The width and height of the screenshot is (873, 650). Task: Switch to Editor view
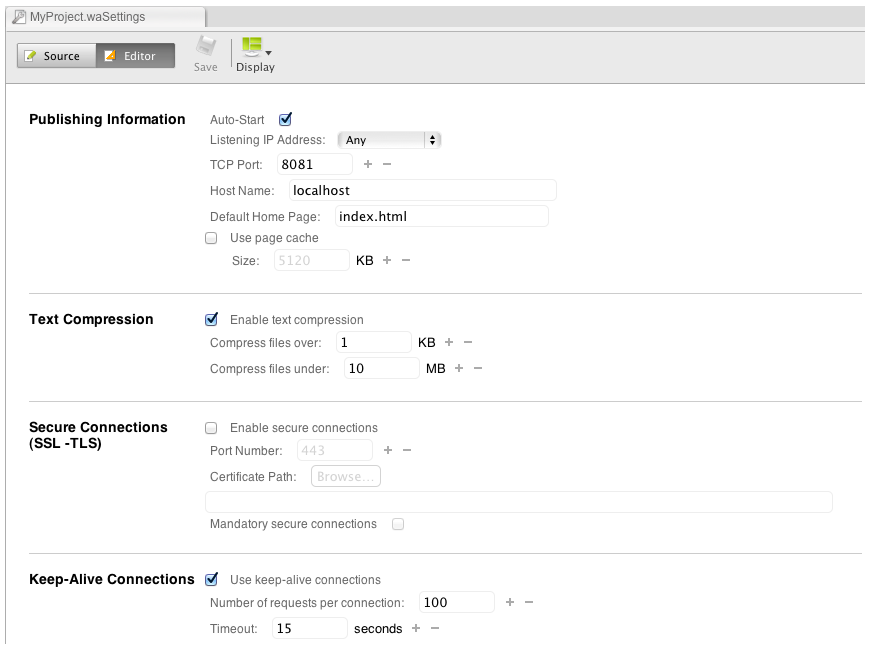pos(135,56)
